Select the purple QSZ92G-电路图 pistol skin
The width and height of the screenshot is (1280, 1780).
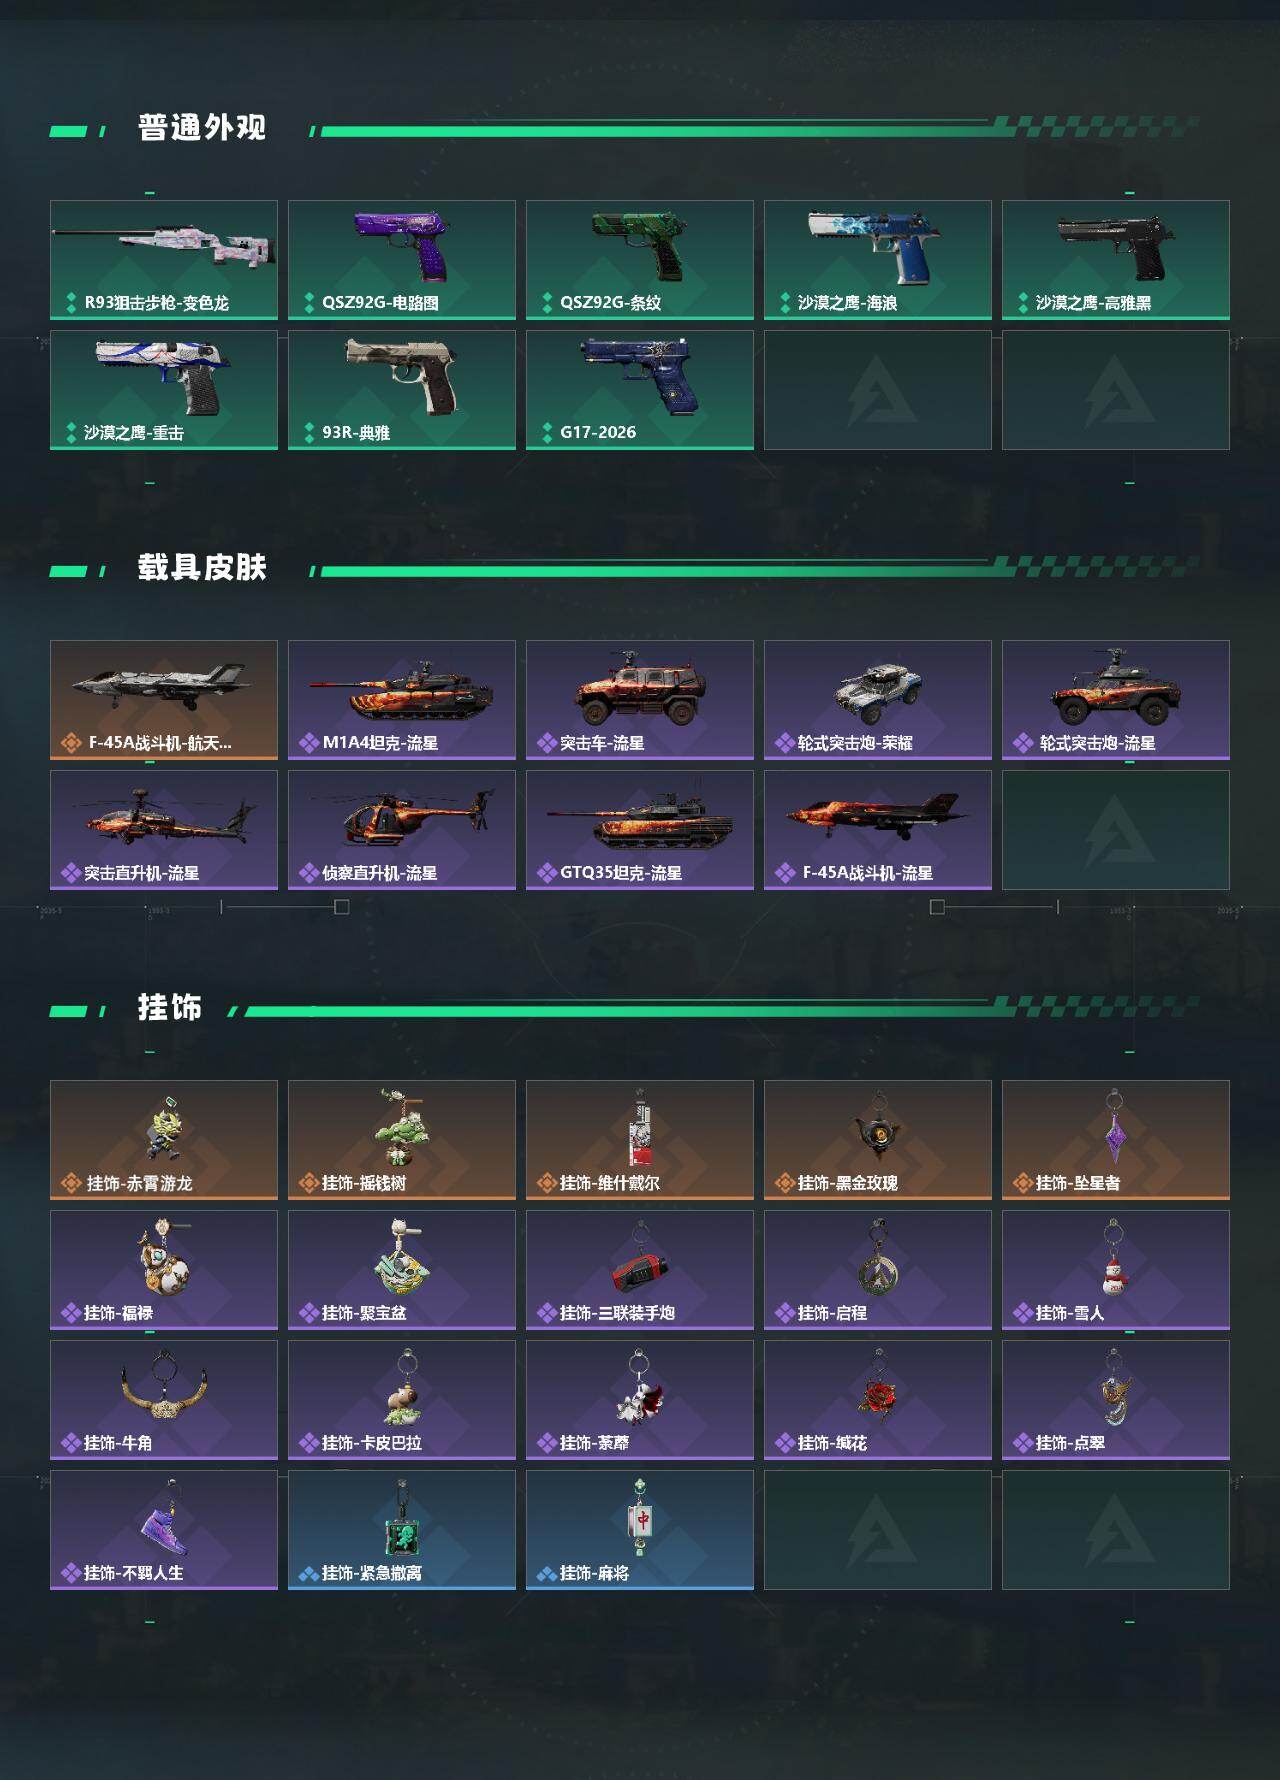pos(402,260)
